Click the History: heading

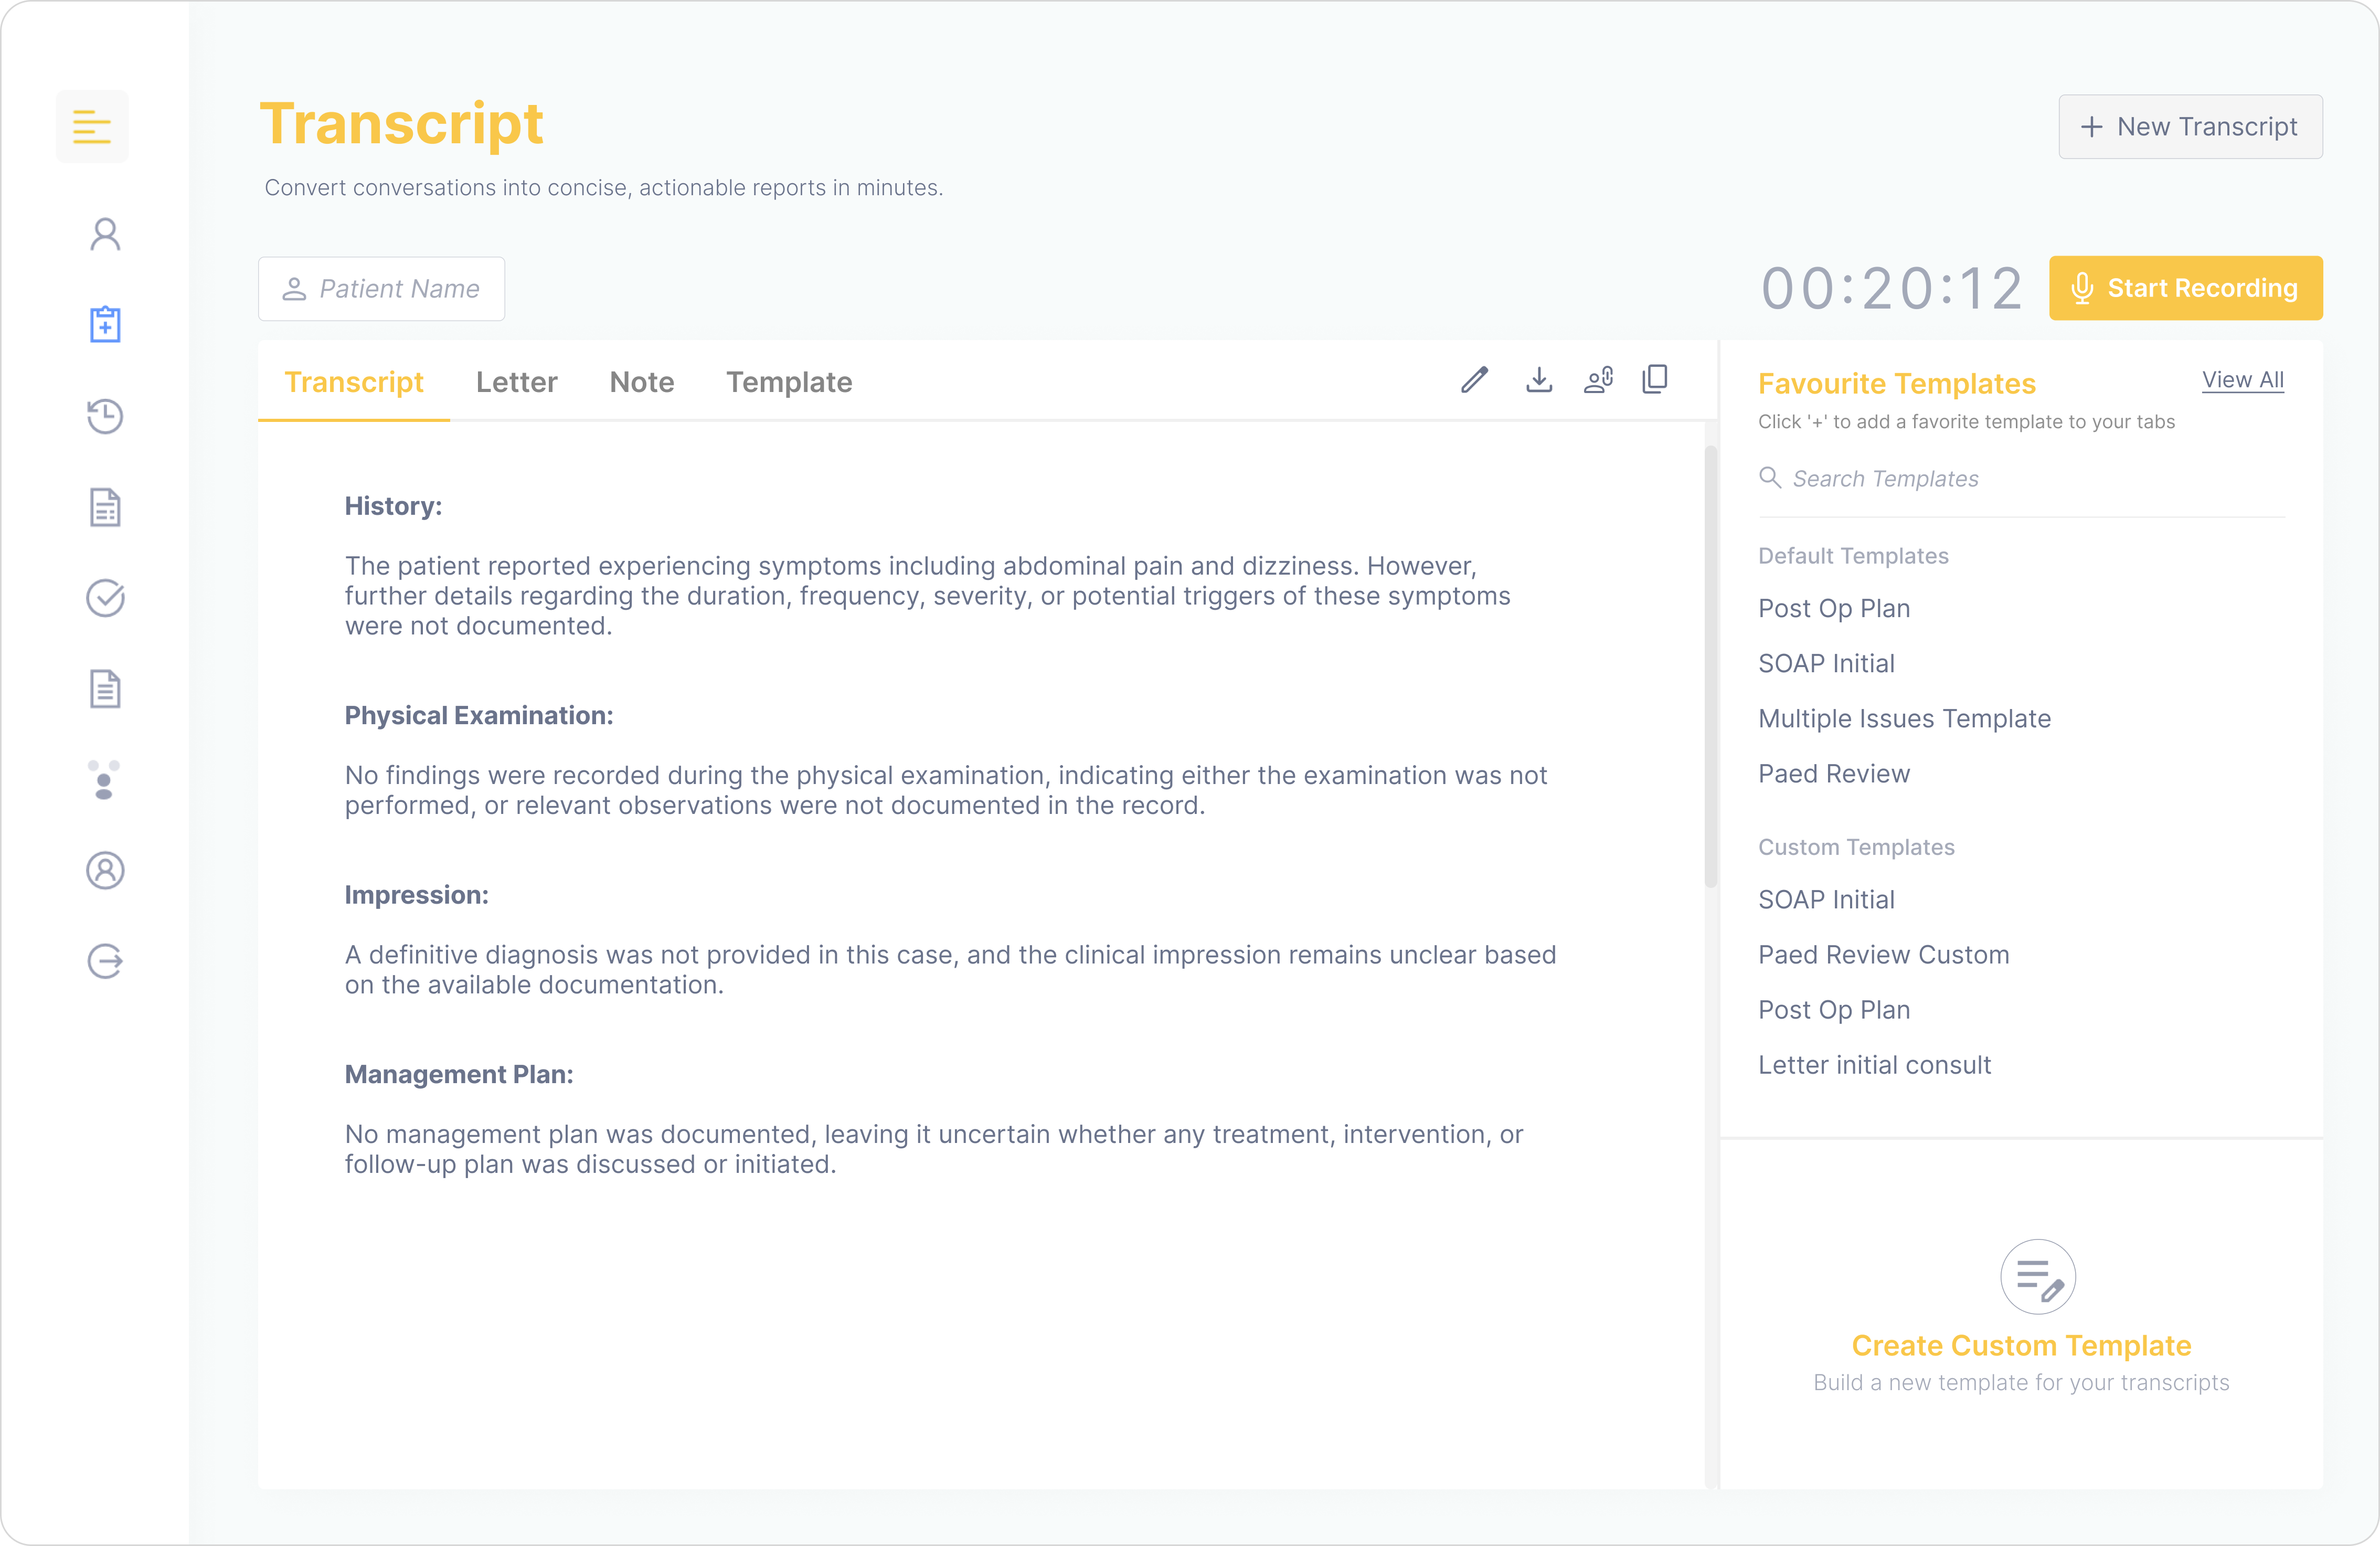(x=393, y=506)
